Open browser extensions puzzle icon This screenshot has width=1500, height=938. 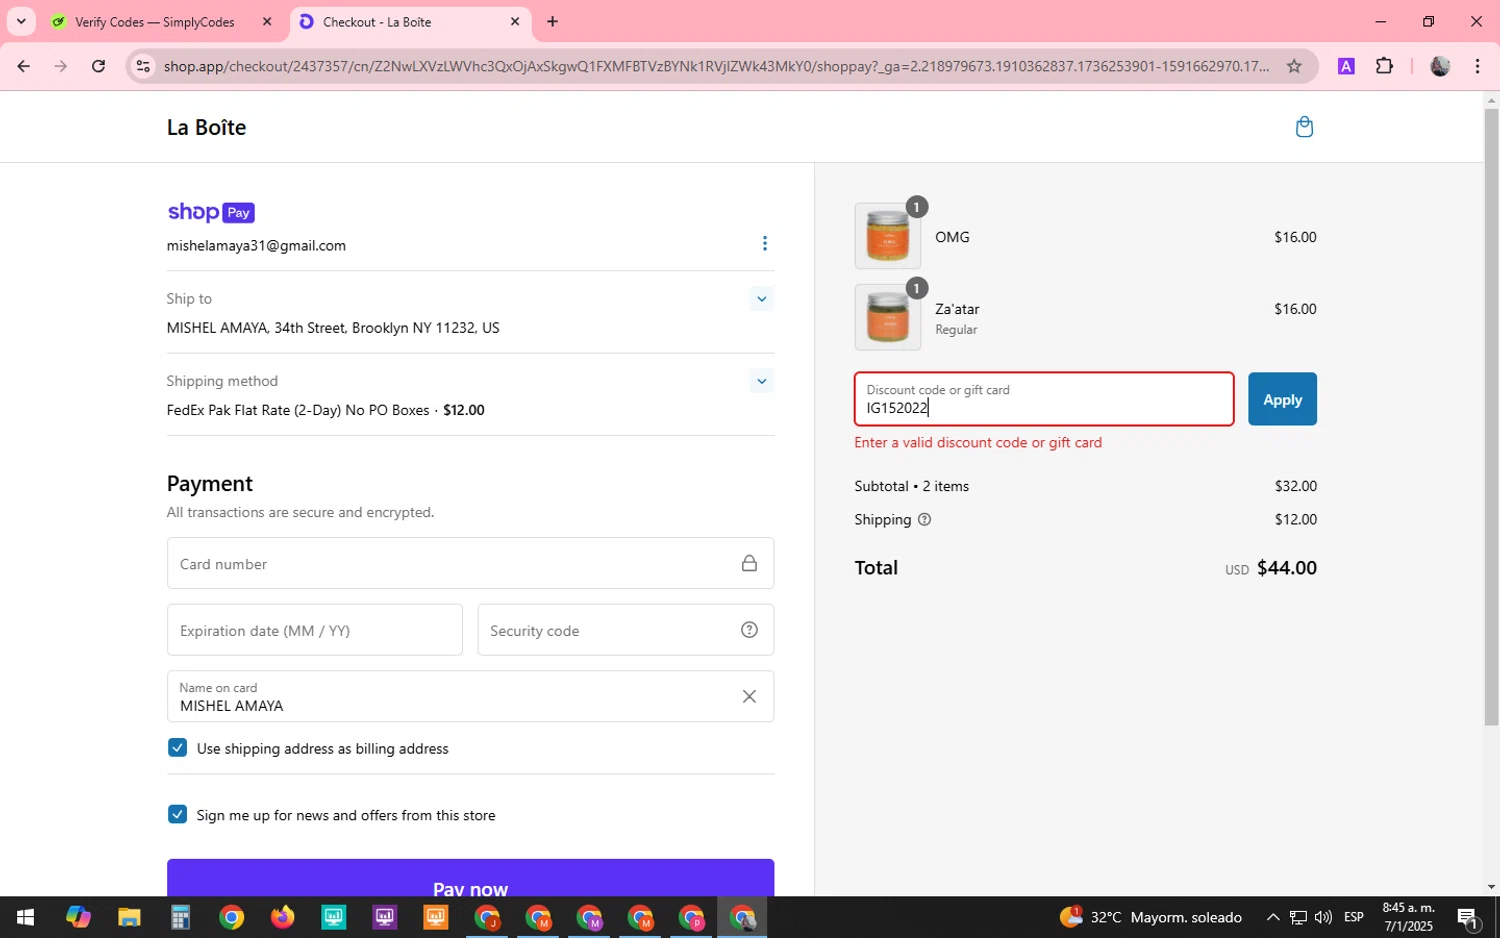pos(1384,66)
